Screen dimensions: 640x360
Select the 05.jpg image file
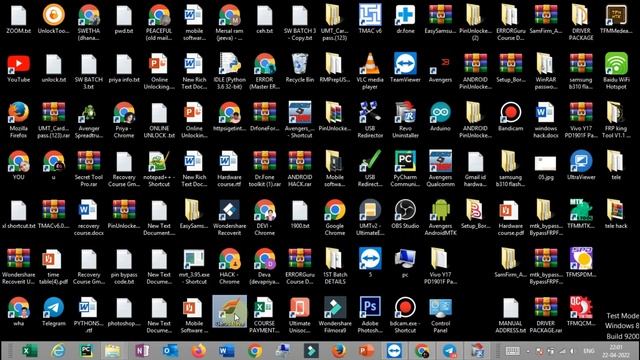546,167
